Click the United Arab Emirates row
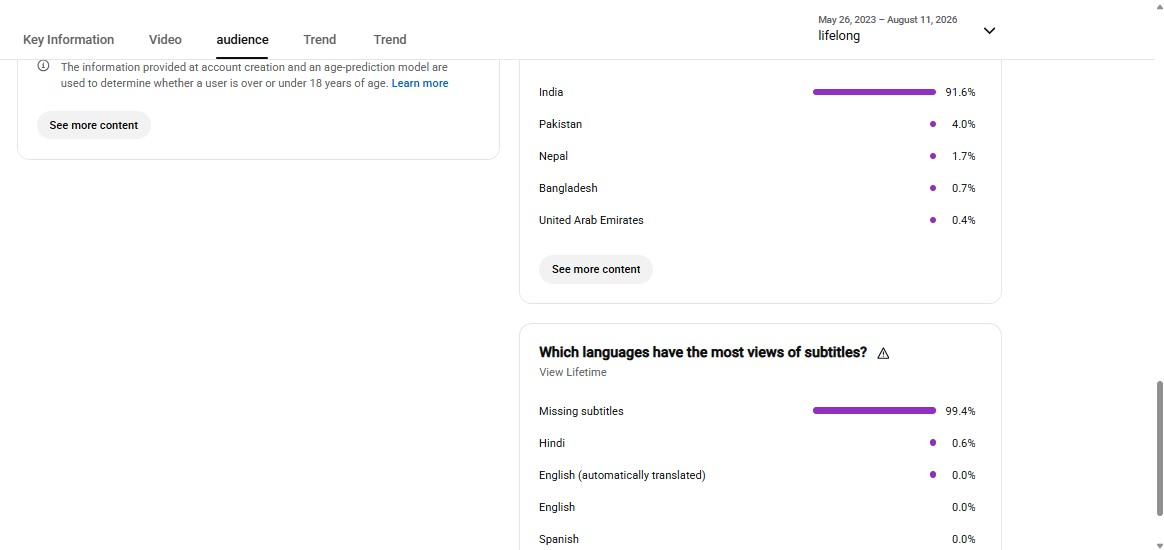Image resolution: width=1164 pixels, height=550 pixels. [757, 220]
